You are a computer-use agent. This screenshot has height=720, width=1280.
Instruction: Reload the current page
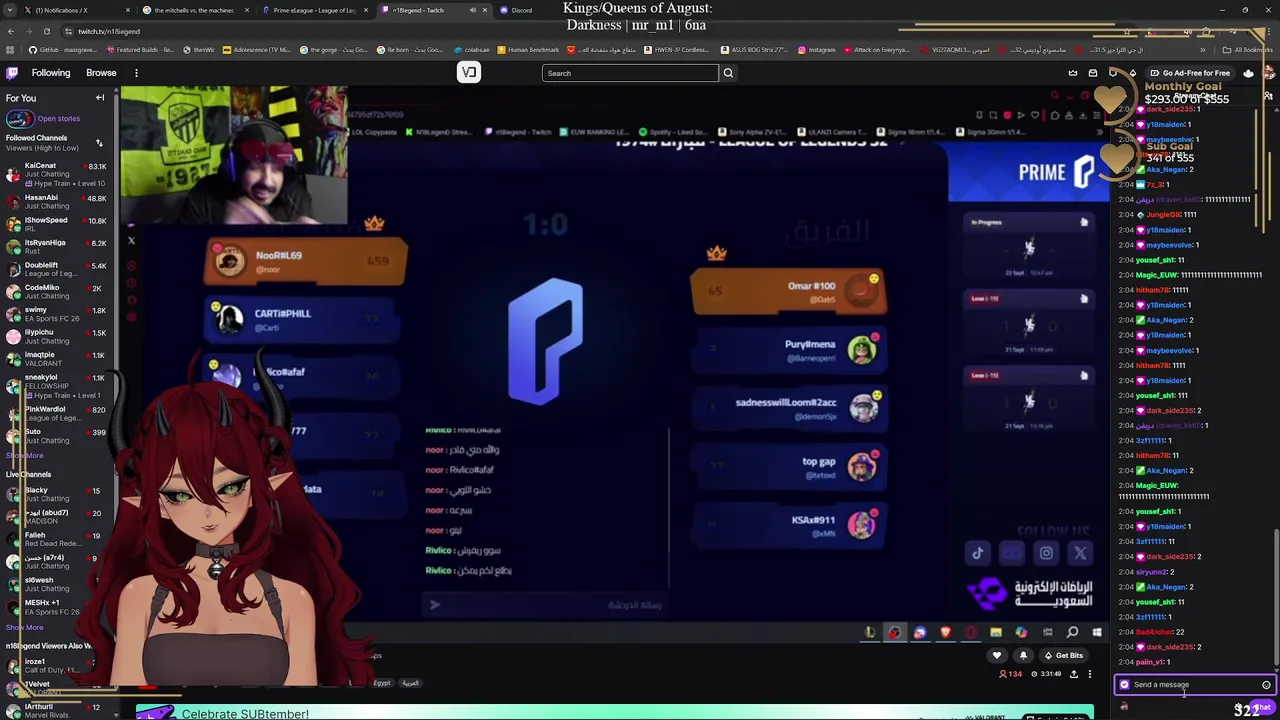pyautogui.click(x=46, y=31)
